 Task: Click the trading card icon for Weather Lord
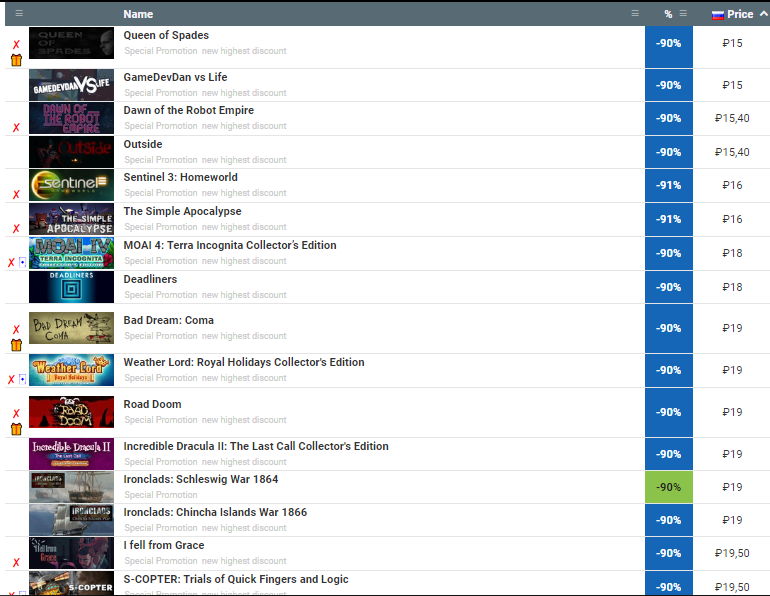(x=23, y=379)
